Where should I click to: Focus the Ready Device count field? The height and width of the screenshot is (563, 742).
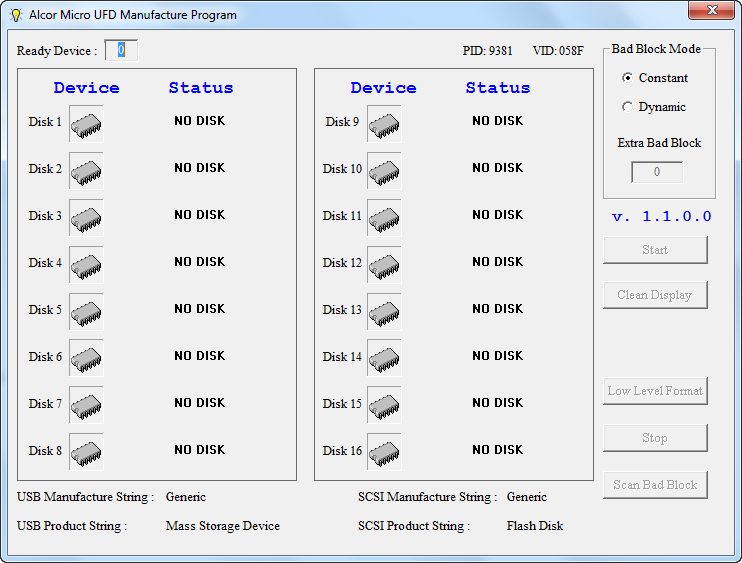[x=121, y=50]
